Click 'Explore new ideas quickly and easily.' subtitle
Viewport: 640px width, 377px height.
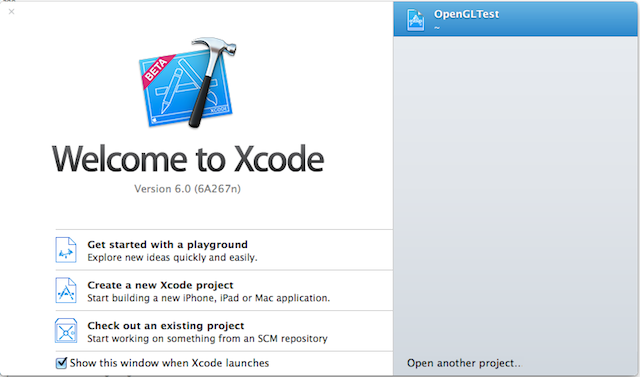coord(172,257)
